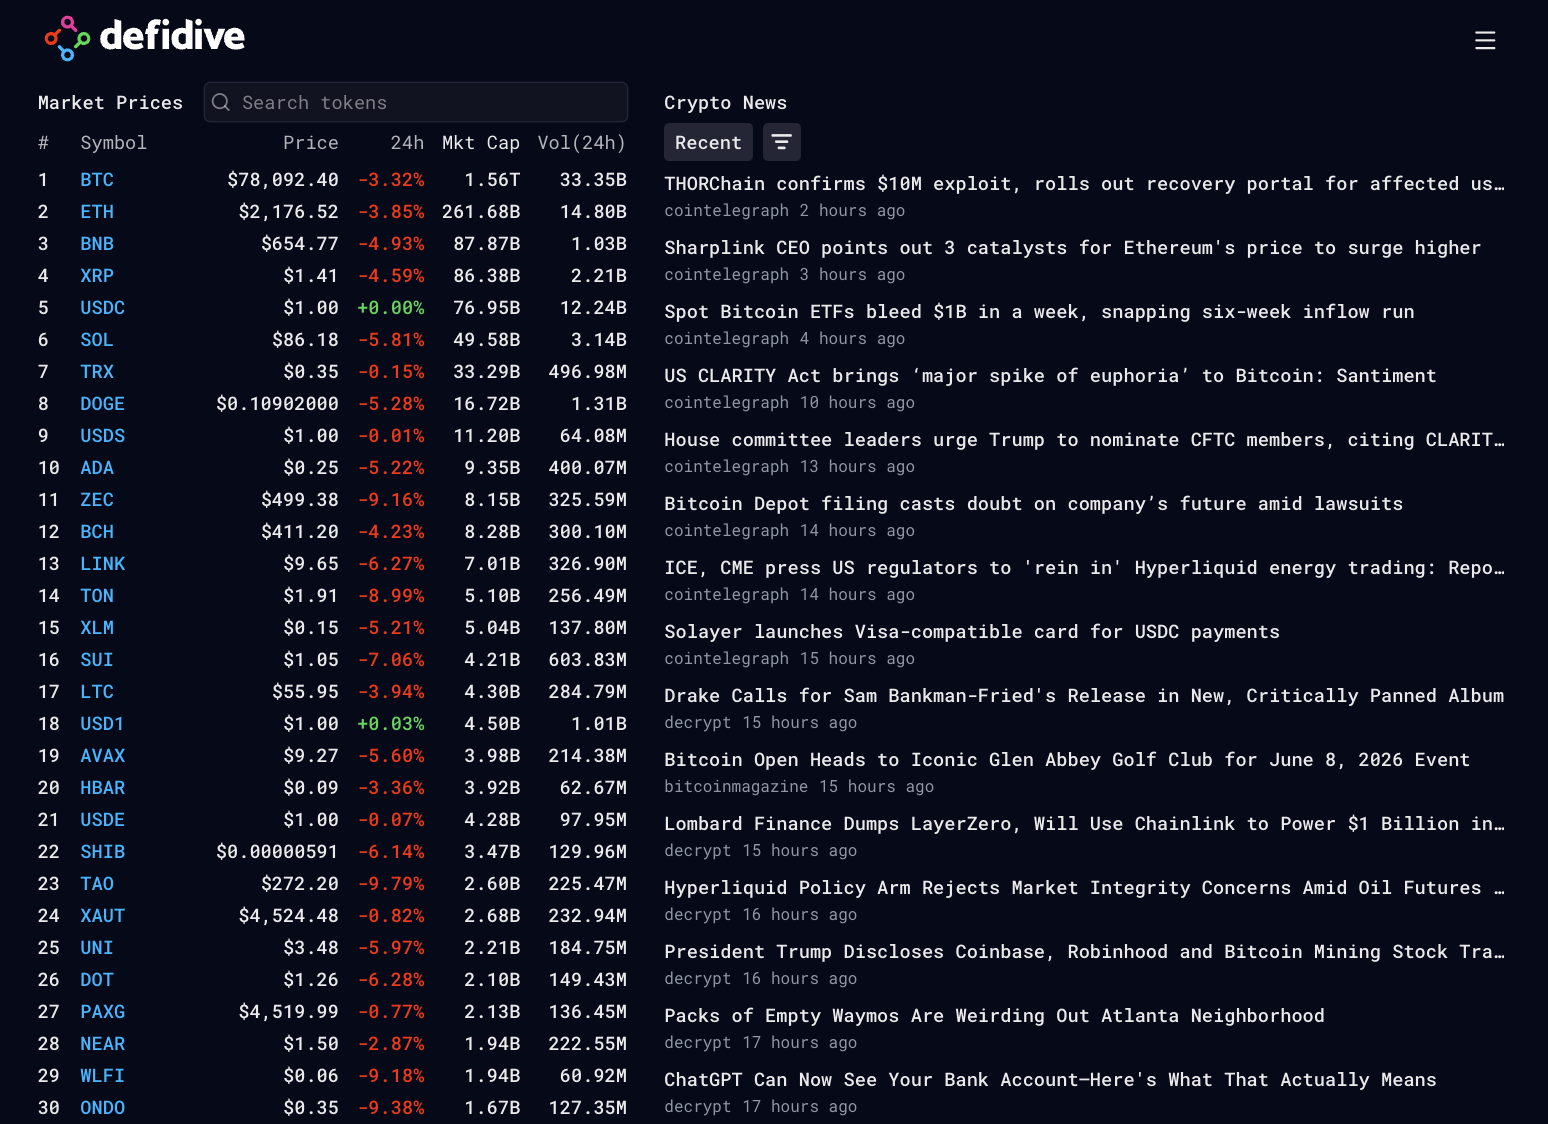Open ChatGPT Bank Account article

(x=1051, y=1080)
